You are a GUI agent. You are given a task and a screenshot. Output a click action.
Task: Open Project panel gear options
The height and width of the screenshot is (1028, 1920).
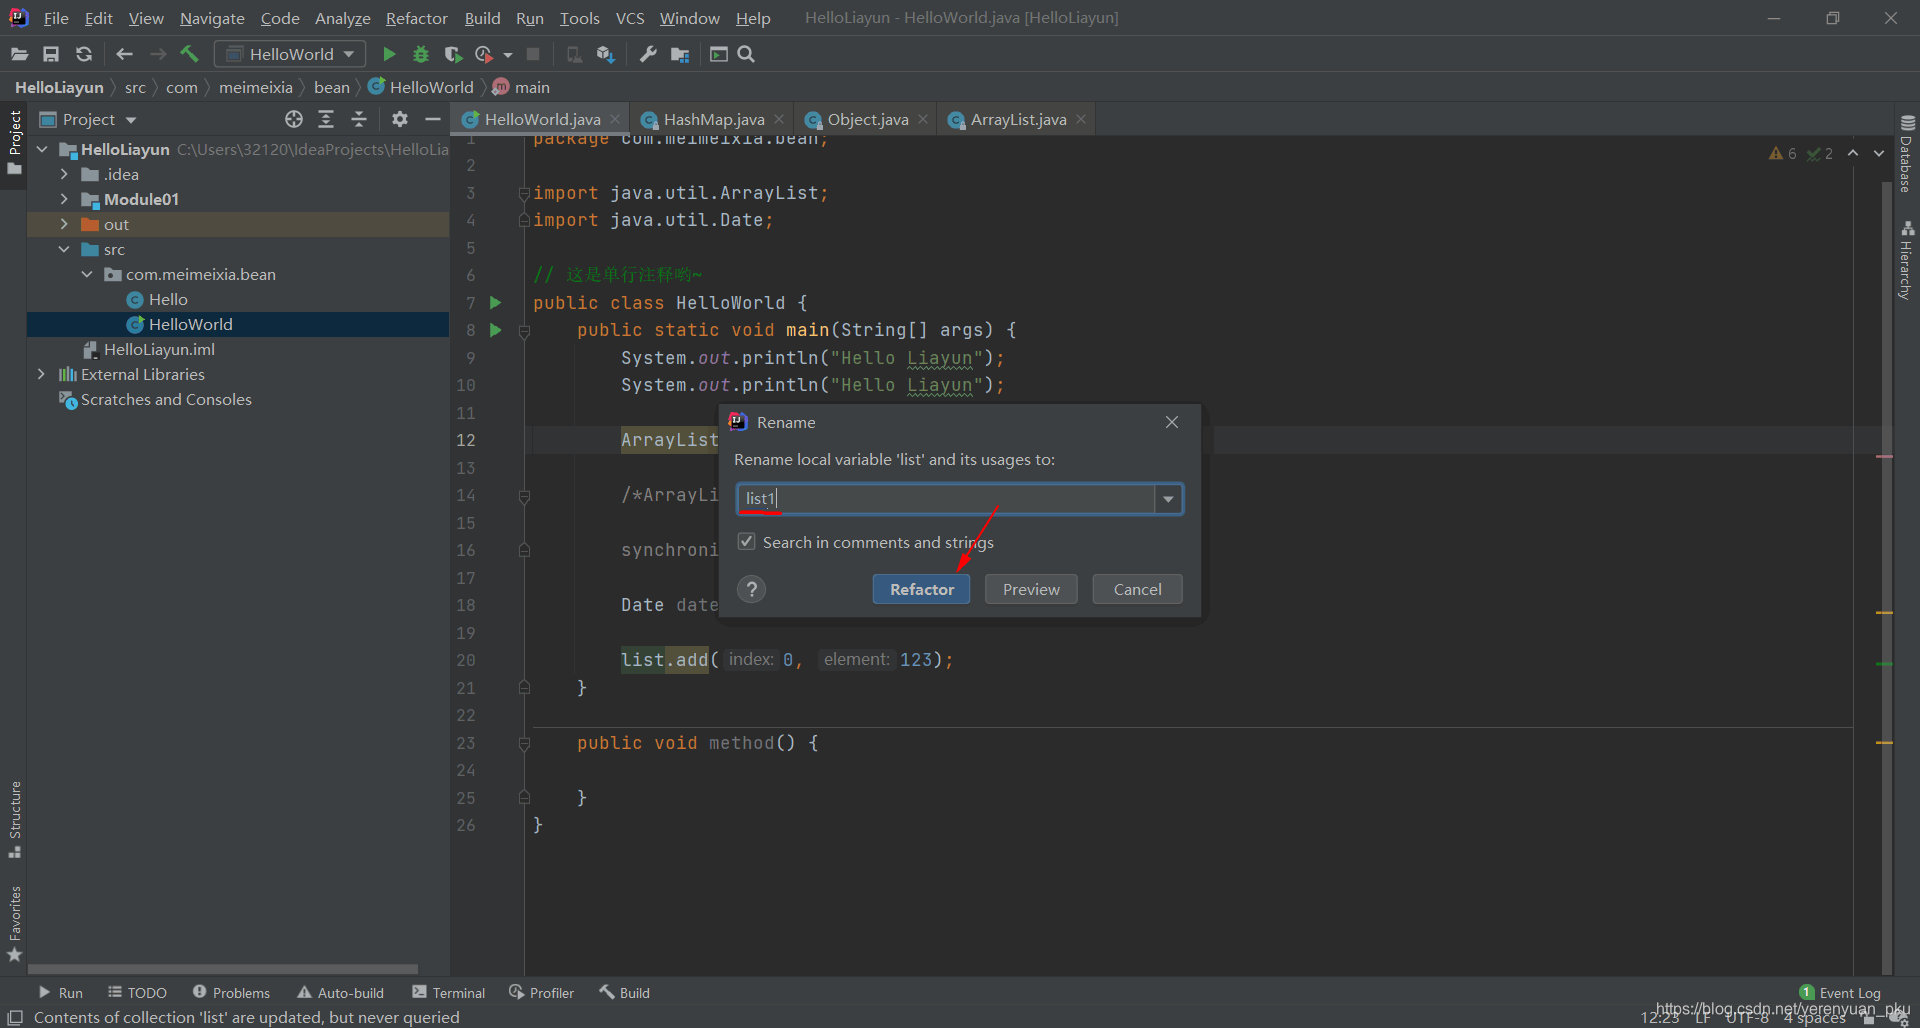coord(400,119)
